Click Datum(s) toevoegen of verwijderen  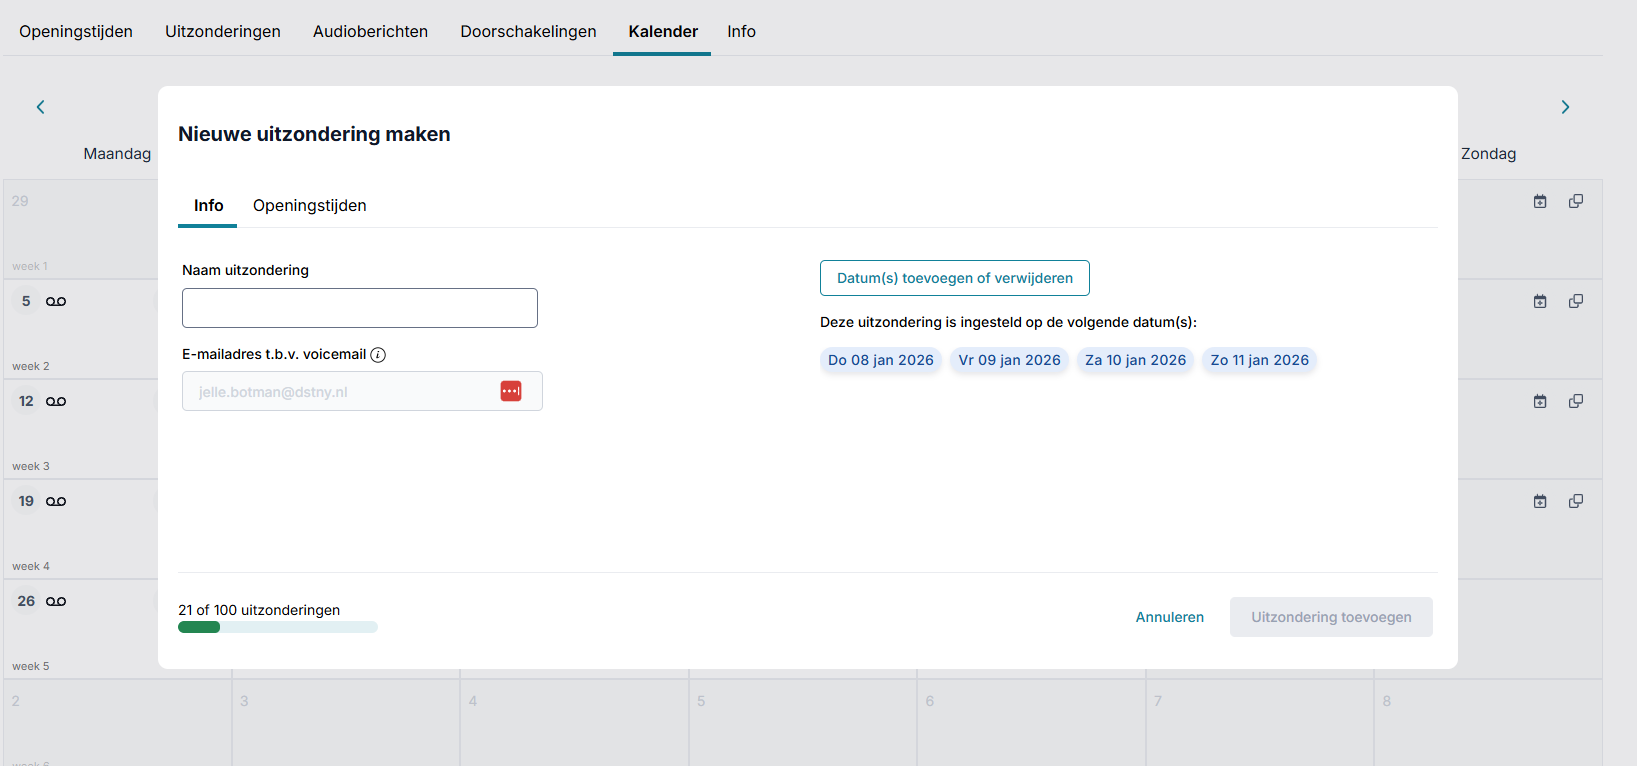955,278
